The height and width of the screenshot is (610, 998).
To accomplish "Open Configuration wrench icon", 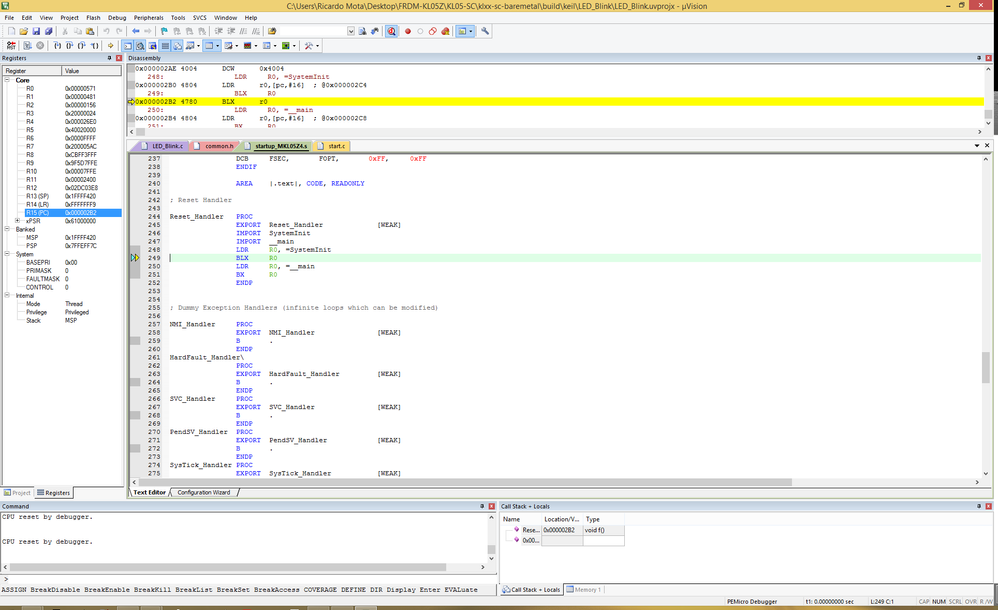I will [485, 31].
